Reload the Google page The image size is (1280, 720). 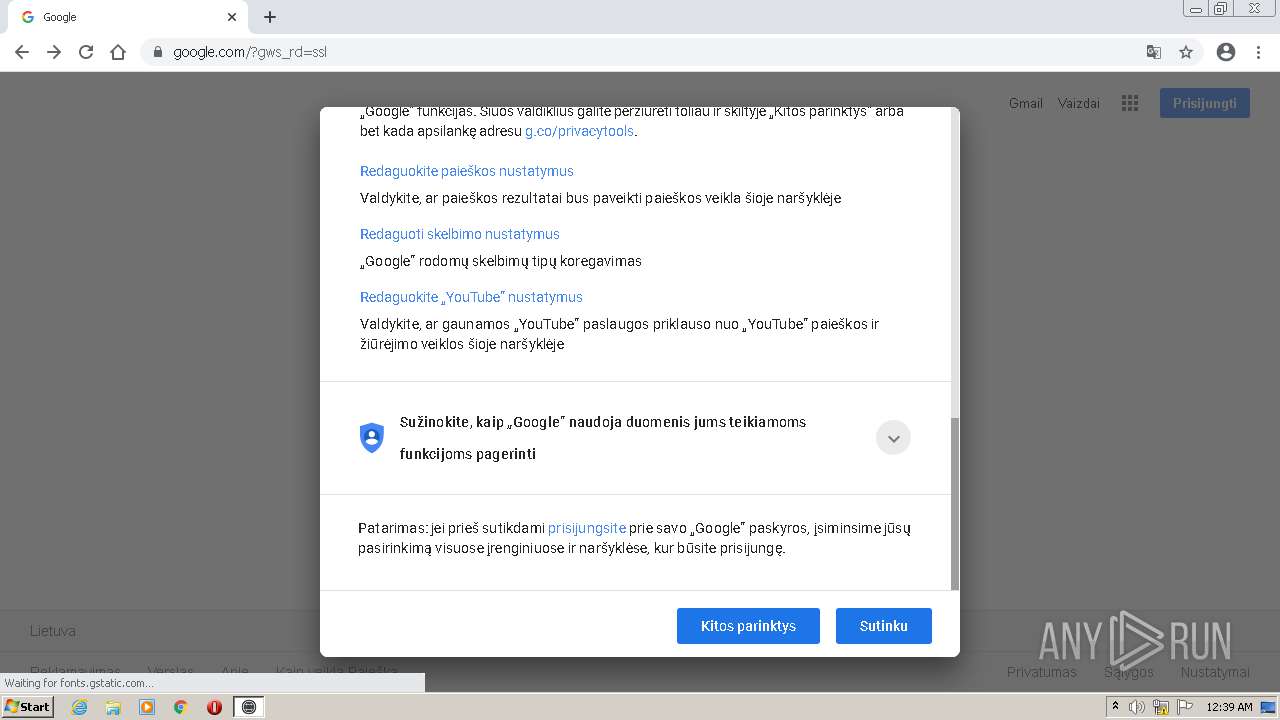[86, 52]
